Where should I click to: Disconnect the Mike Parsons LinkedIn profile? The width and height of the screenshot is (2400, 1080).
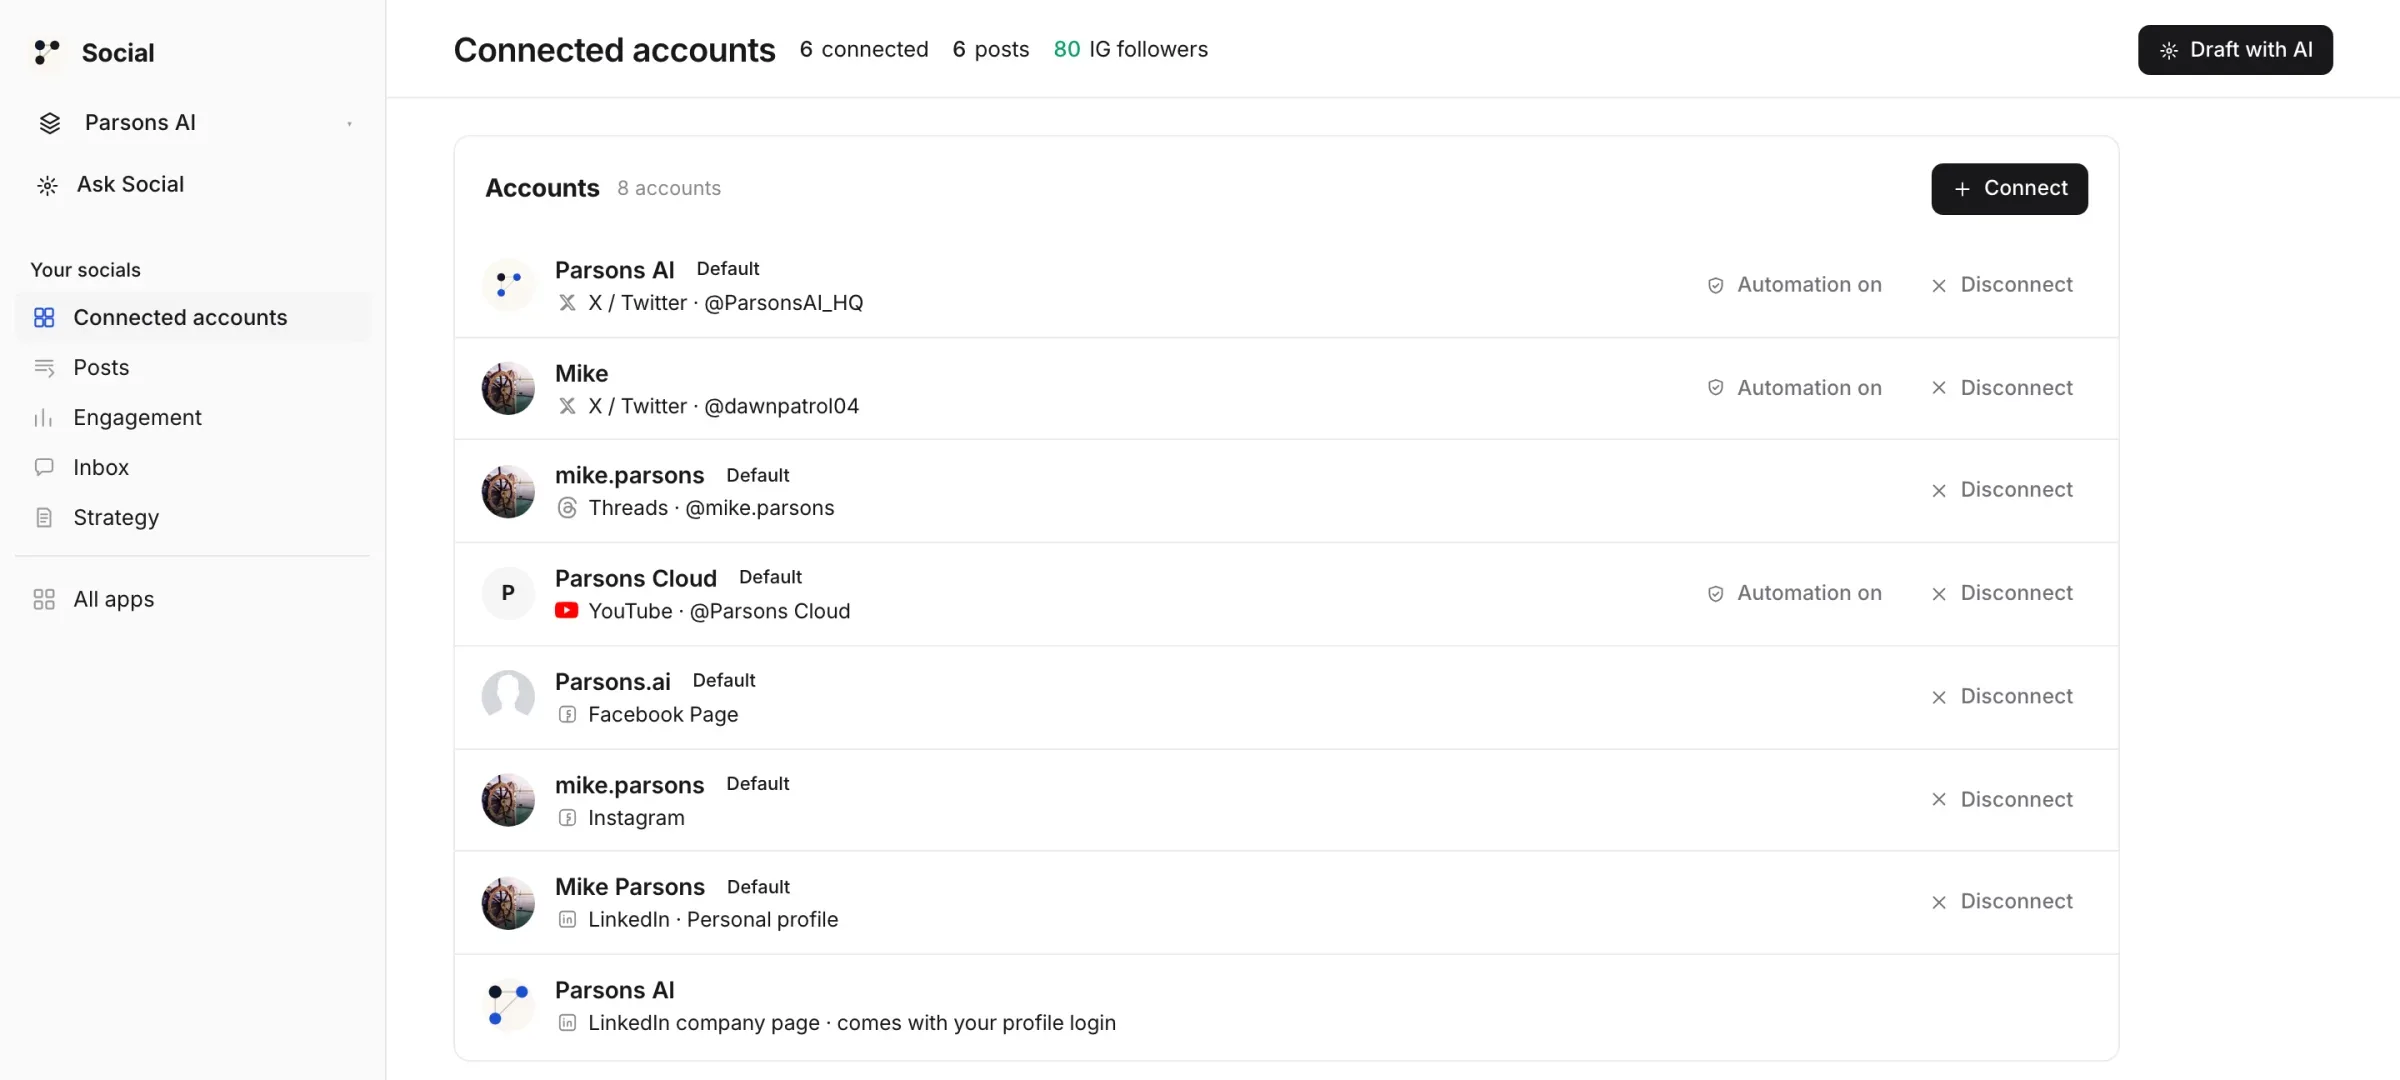2002,902
